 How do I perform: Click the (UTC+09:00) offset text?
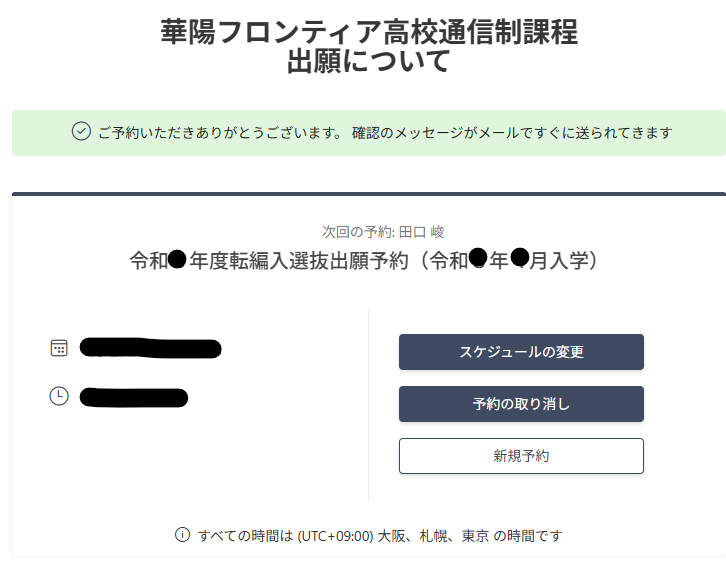(x=337, y=535)
